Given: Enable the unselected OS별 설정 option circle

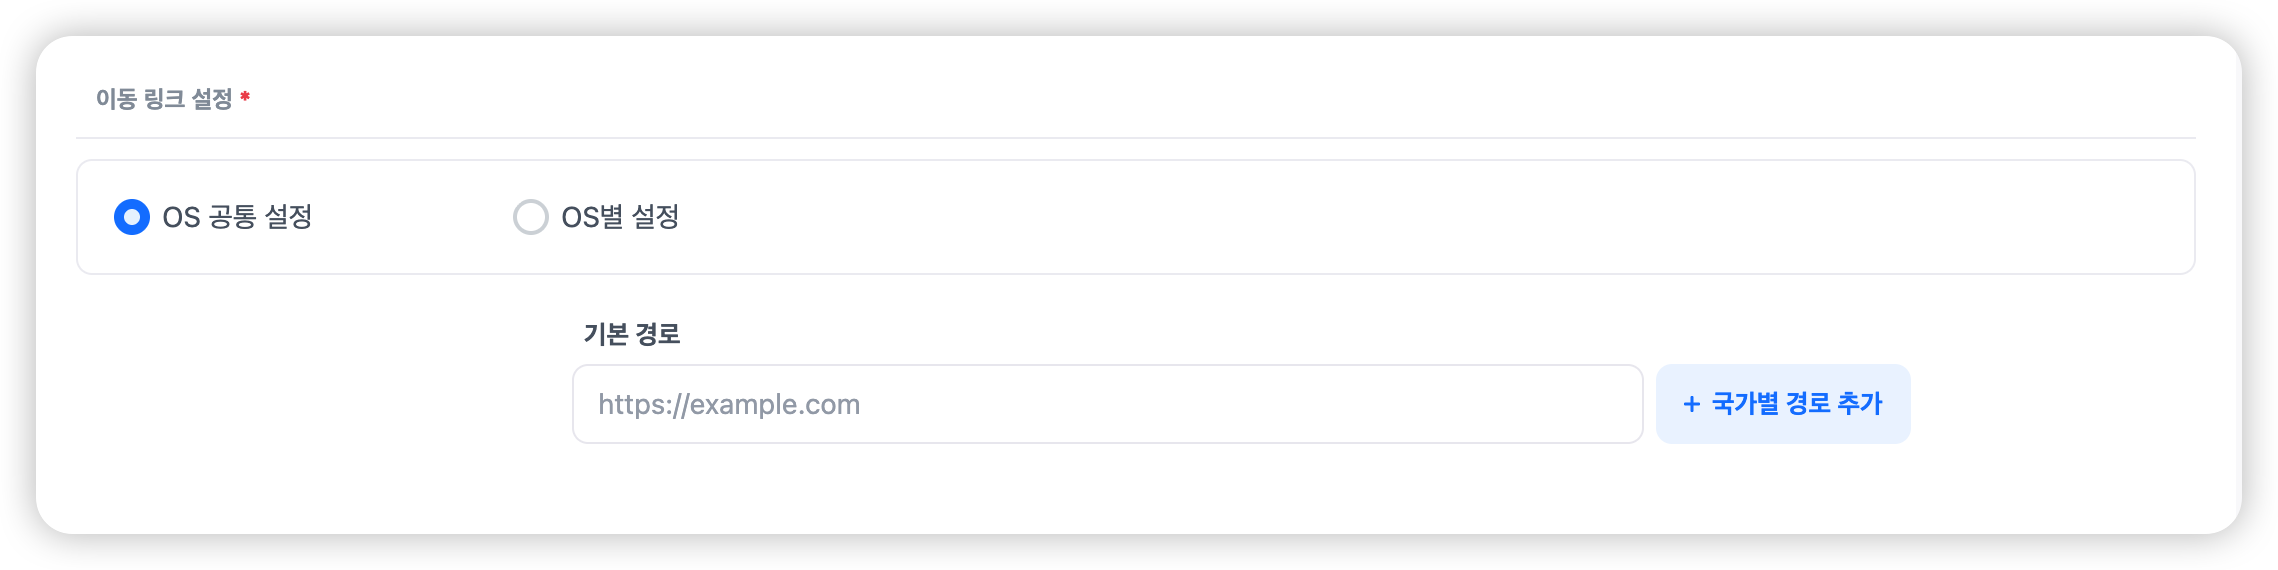Looking at the screenshot, I should point(530,217).
